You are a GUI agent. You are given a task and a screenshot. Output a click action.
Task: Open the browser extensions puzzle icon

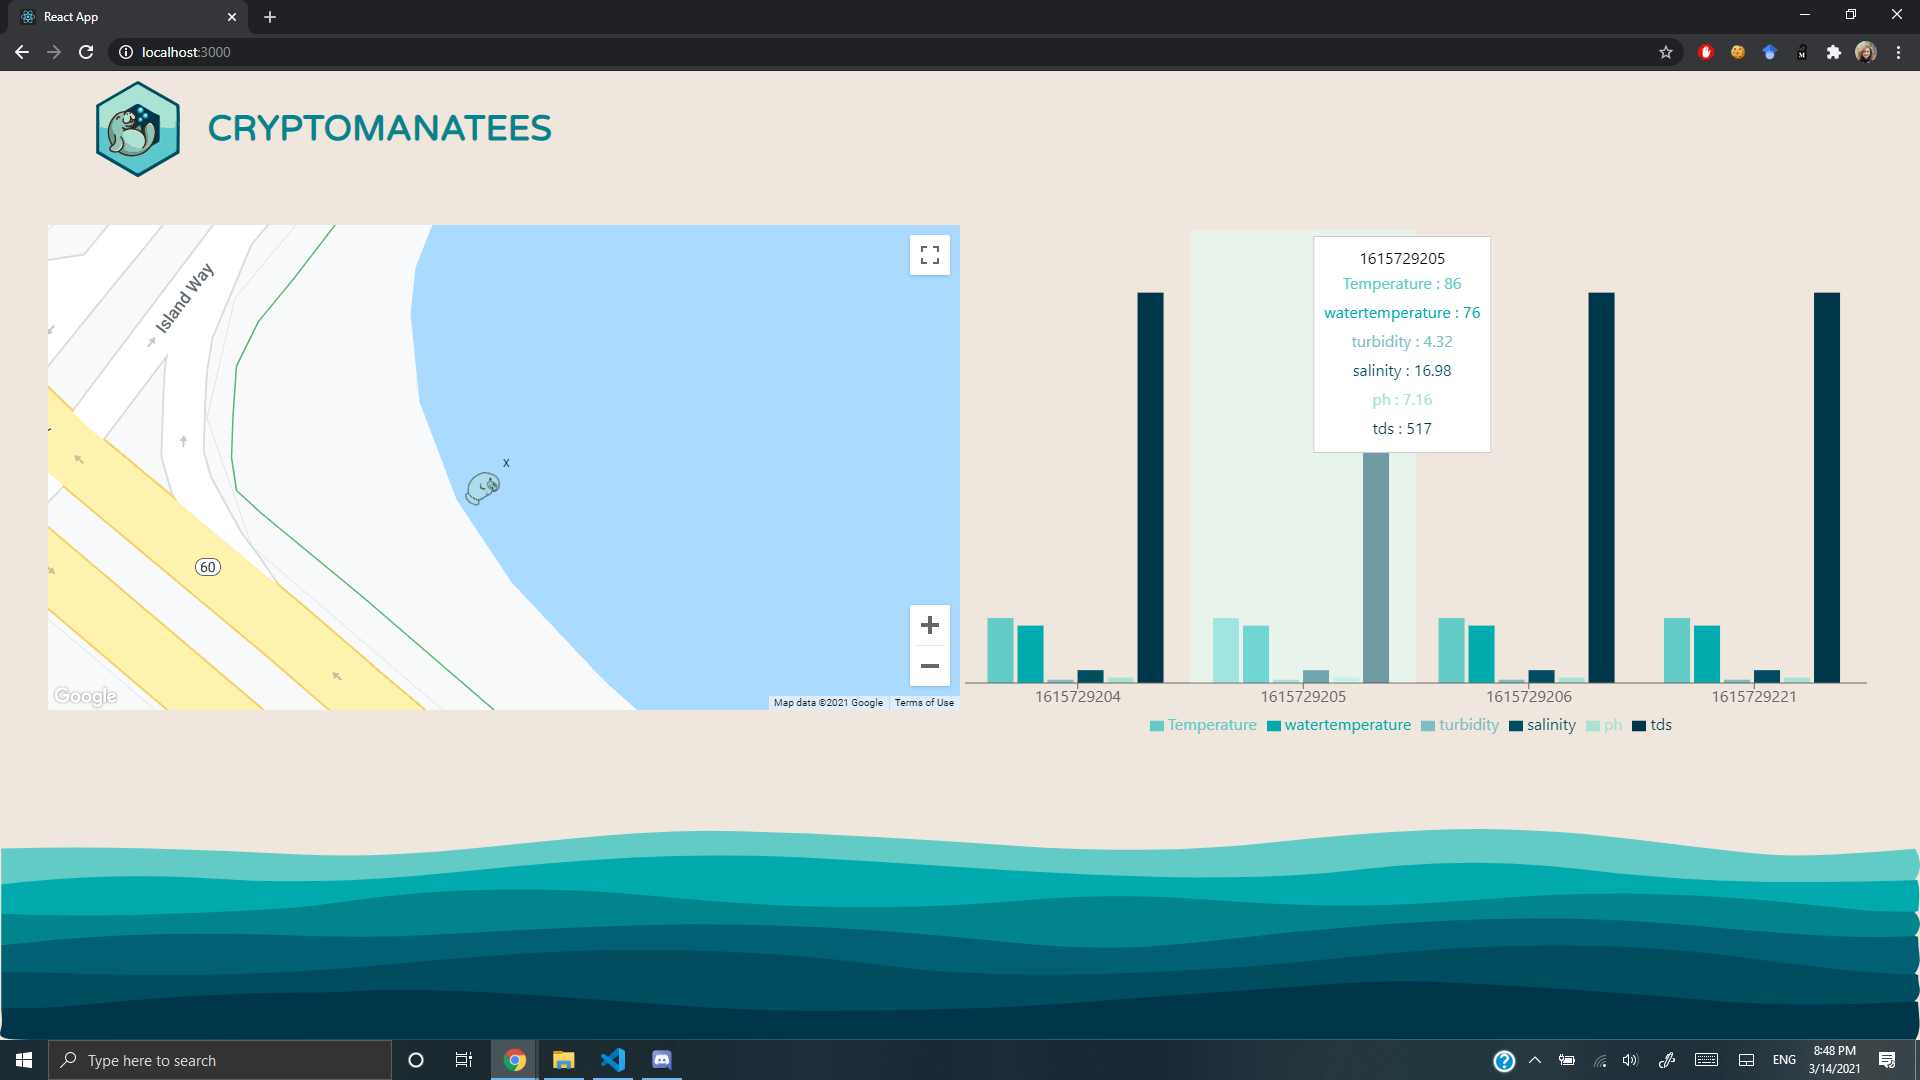click(x=1833, y=52)
